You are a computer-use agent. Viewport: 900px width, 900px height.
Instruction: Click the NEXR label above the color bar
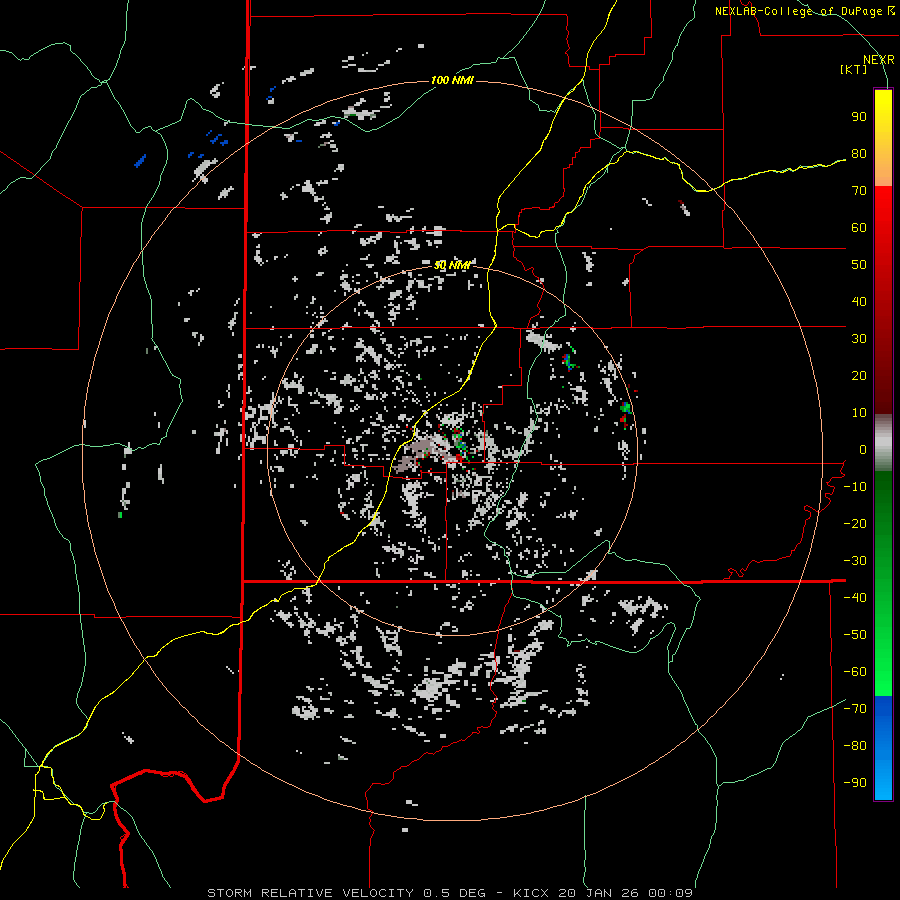click(879, 60)
